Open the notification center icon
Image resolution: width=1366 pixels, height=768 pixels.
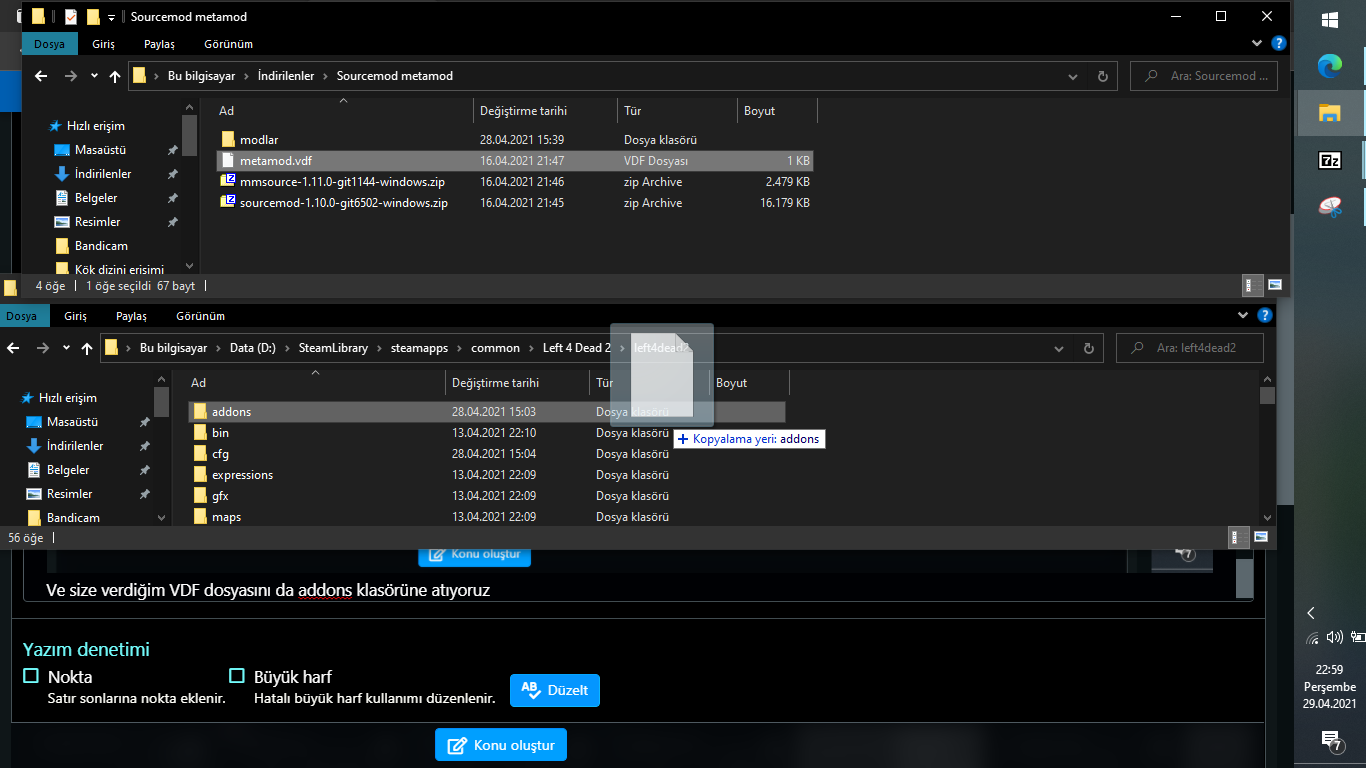[x=1330, y=740]
